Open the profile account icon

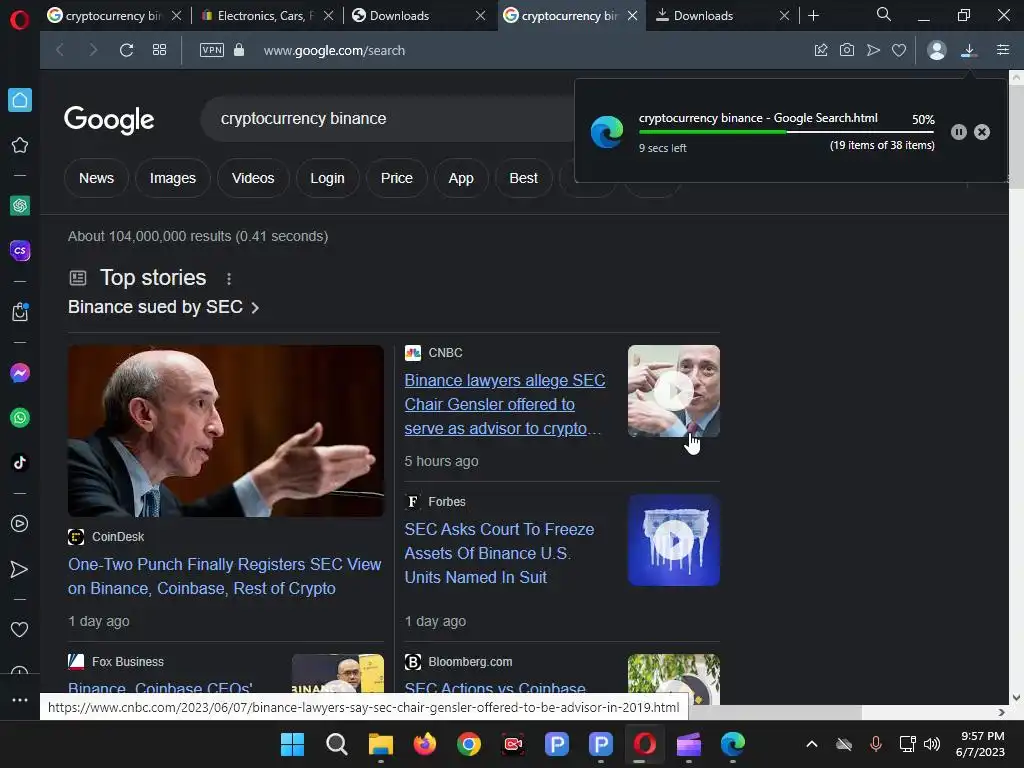click(x=936, y=50)
